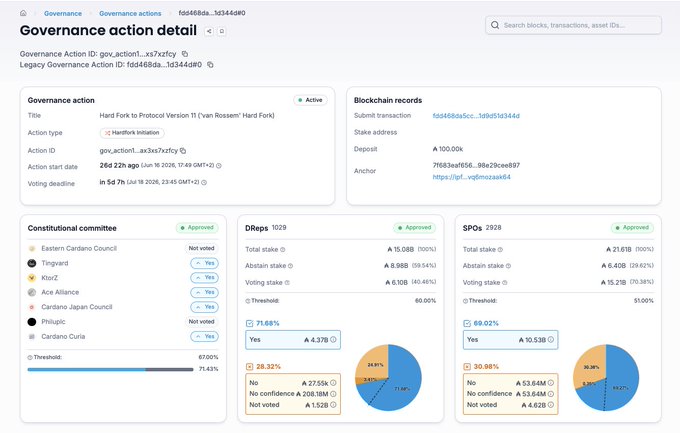Copy the Legacy Governance Action ID

point(210,65)
